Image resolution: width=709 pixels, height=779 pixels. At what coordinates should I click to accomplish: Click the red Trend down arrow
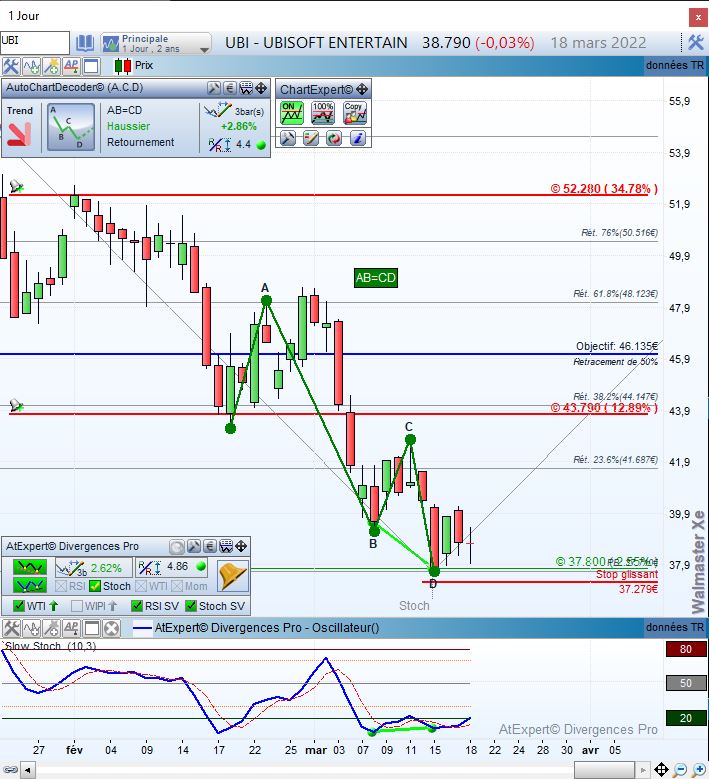(x=19, y=135)
